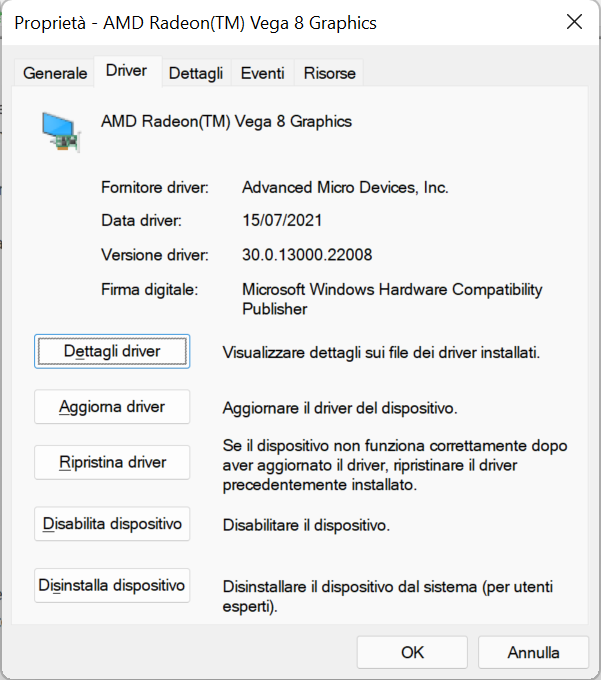This screenshot has height=680, width=604.
Task: Click the driver version 30.0.13000.22008
Action: [307, 255]
